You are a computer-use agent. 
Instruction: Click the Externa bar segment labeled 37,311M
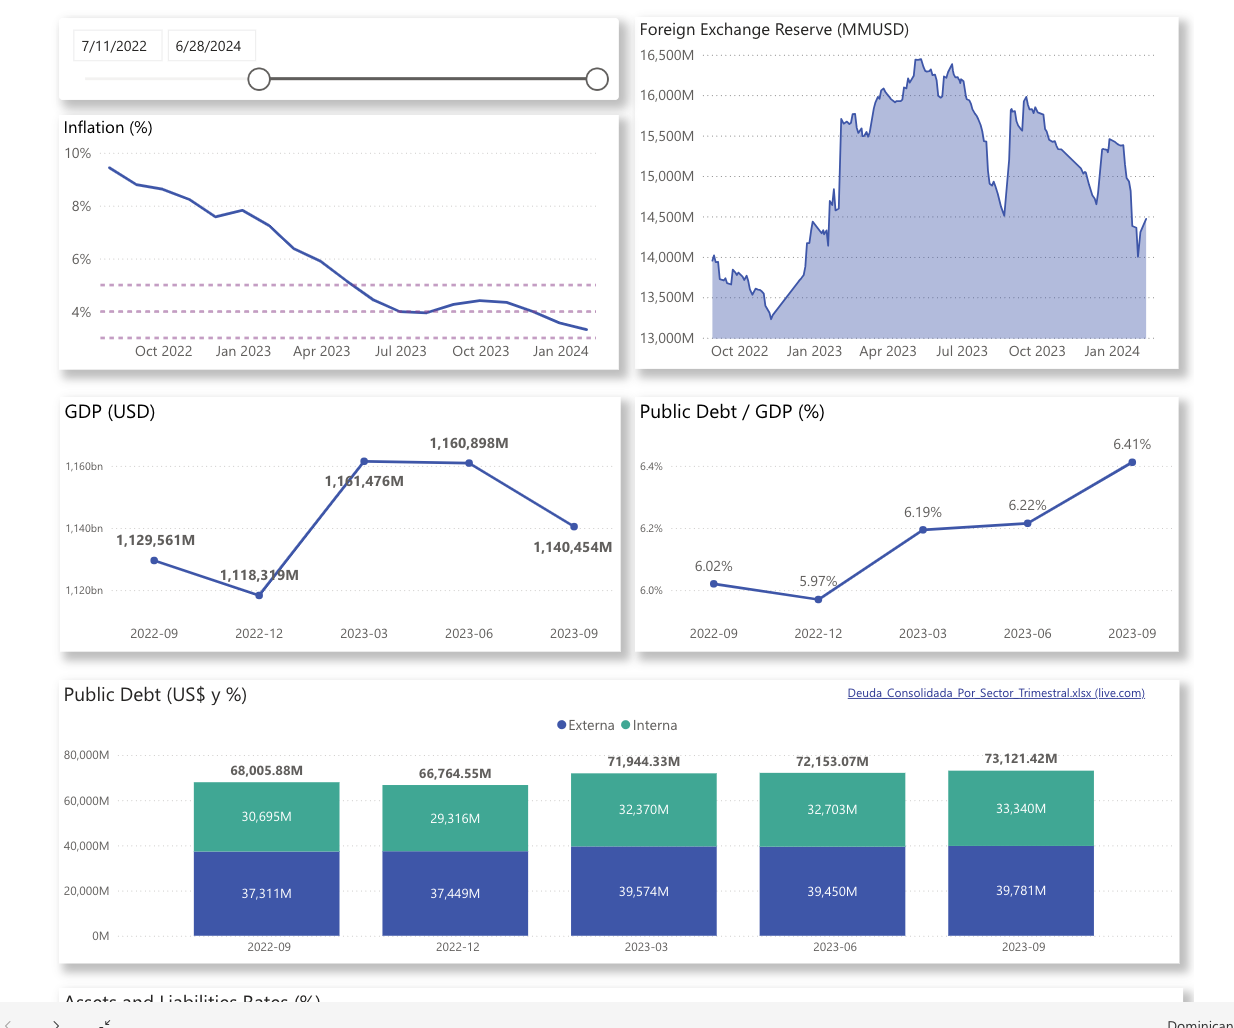(267, 894)
